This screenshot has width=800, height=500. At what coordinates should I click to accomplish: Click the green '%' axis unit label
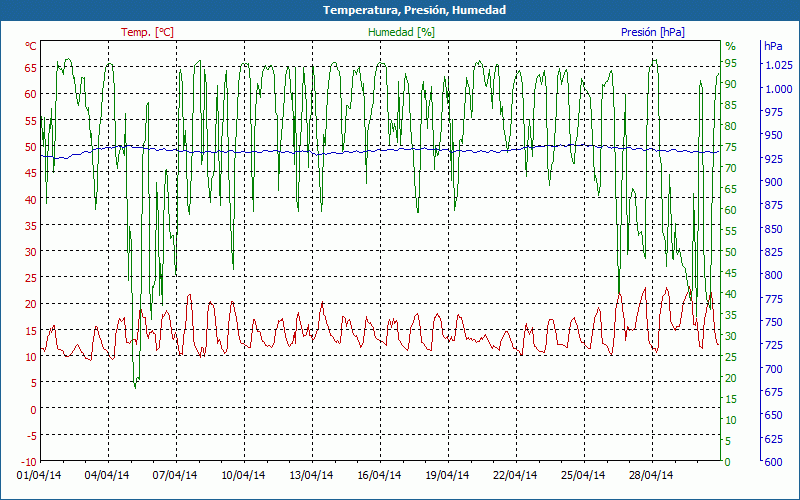[x=731, y=46]
